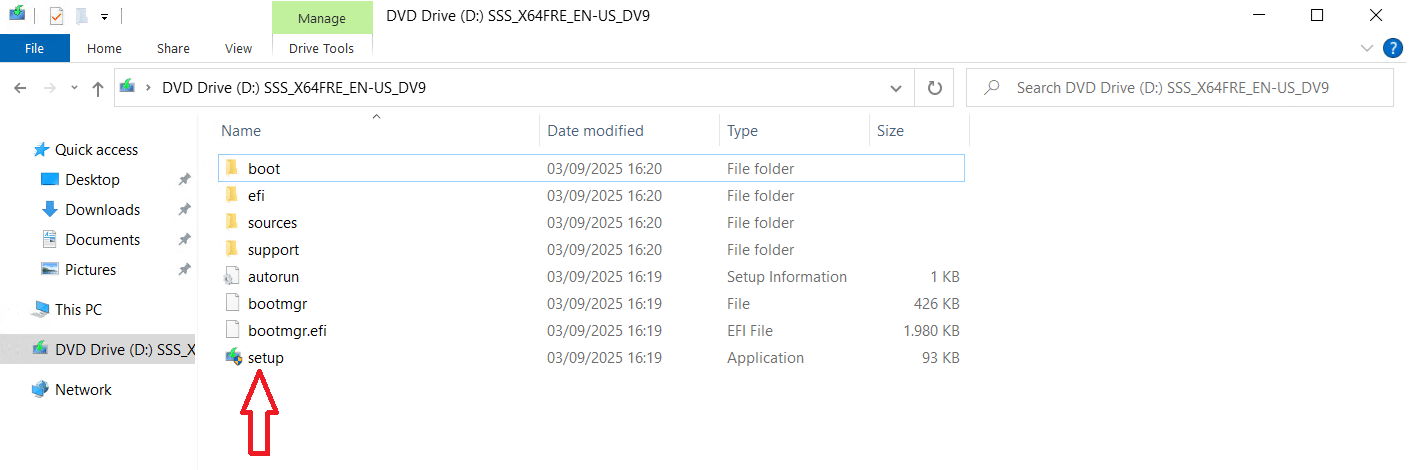Image resolution: width=1419 pixels, height=470 pixels.
Task: Click the Help question mark icon
Action: click(x=1392, y=48)
